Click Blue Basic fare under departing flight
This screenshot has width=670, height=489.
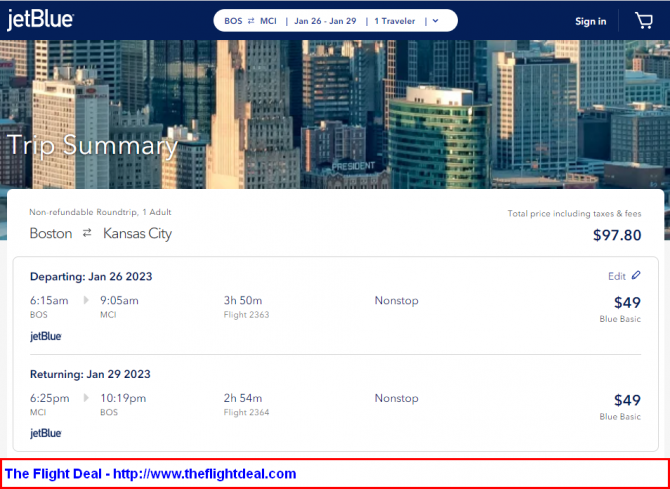[620, 319]
